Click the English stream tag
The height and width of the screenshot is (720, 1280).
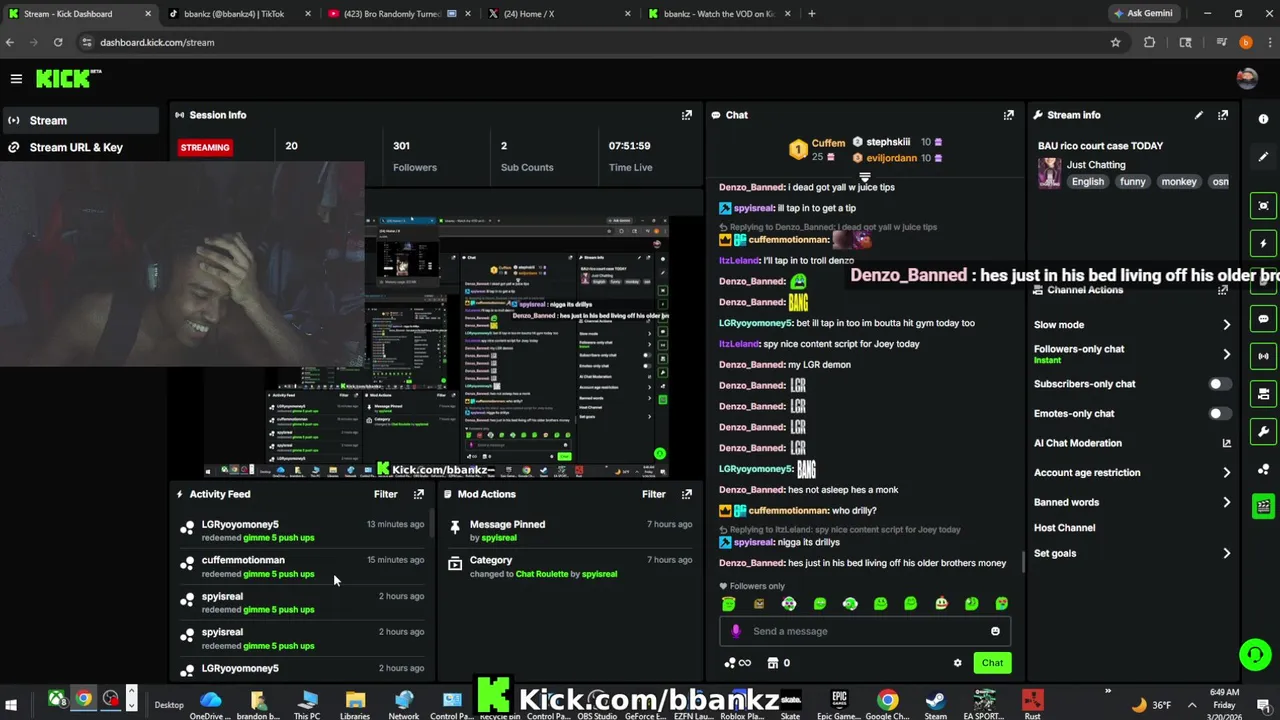(1088, 182)
